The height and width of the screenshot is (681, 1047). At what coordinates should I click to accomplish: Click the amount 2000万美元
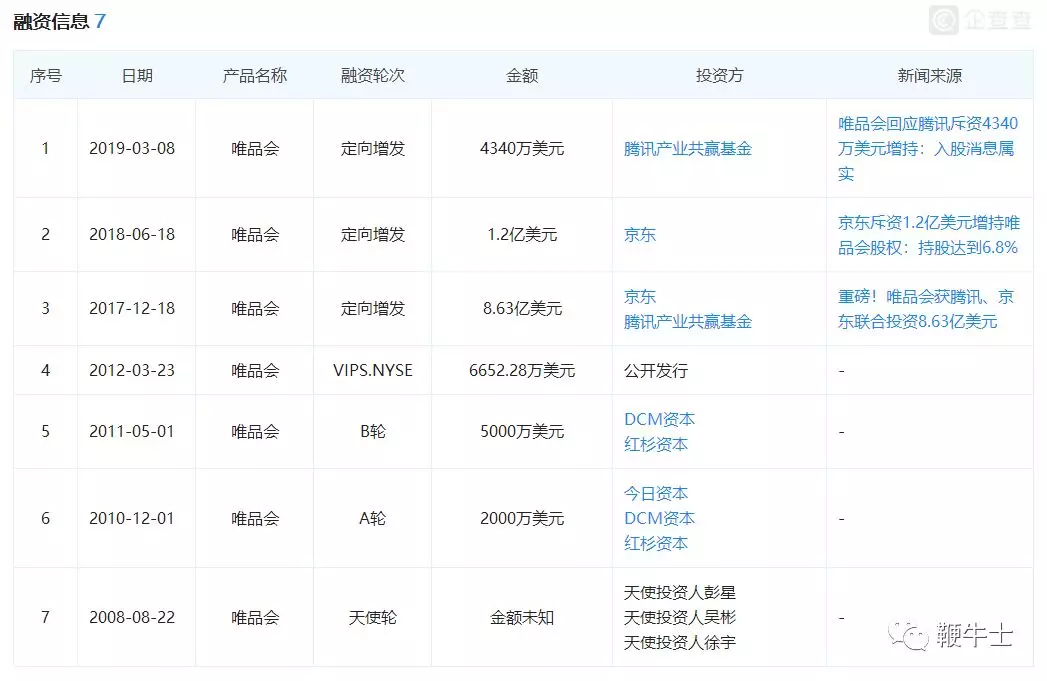click(522, 518)
